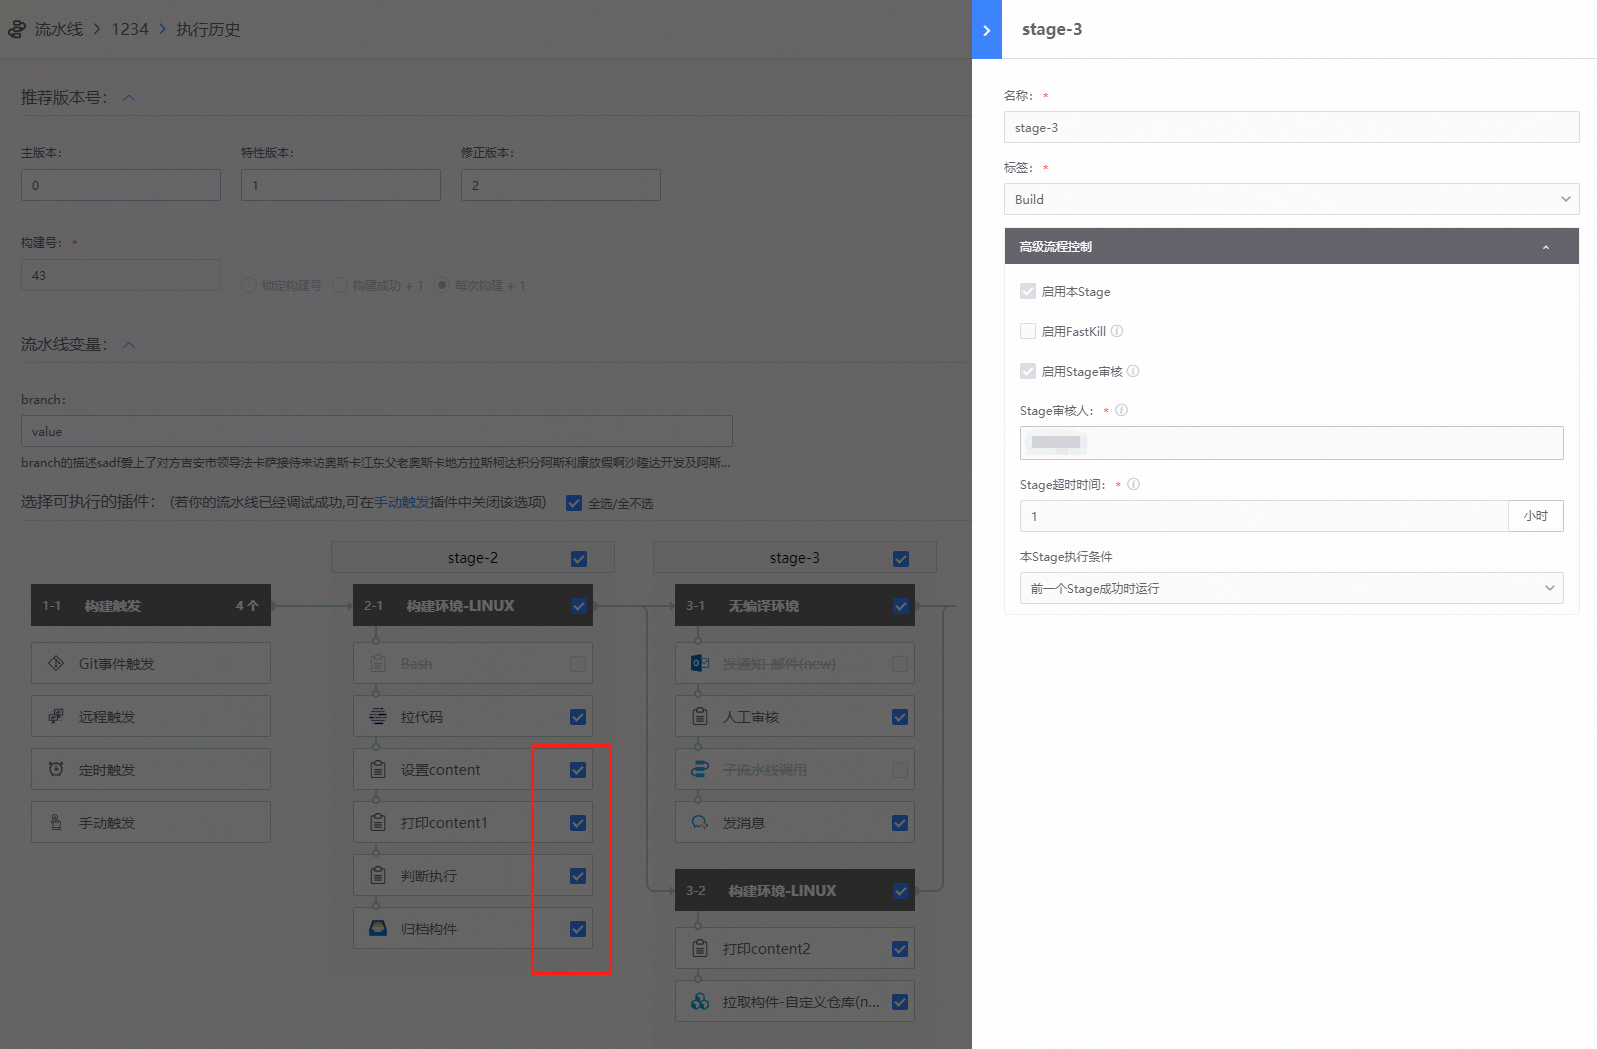Click the 发通知-邮件 Outlook icon
This screenshot has width=1597, height=1049.
pos(700,663)
